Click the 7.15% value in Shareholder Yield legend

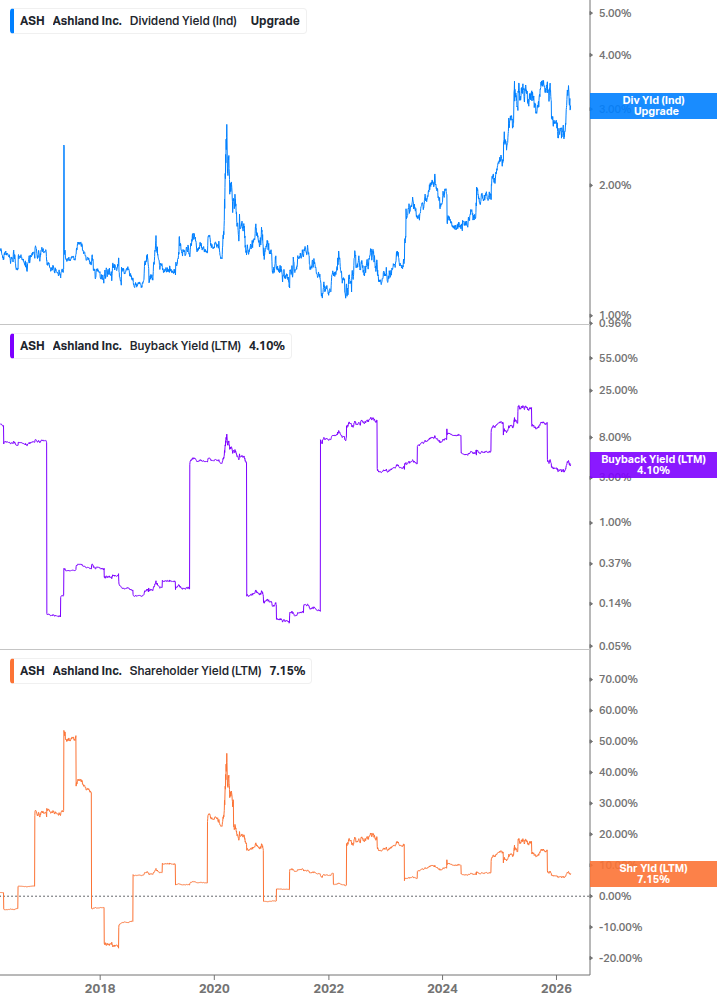(287, 671)
